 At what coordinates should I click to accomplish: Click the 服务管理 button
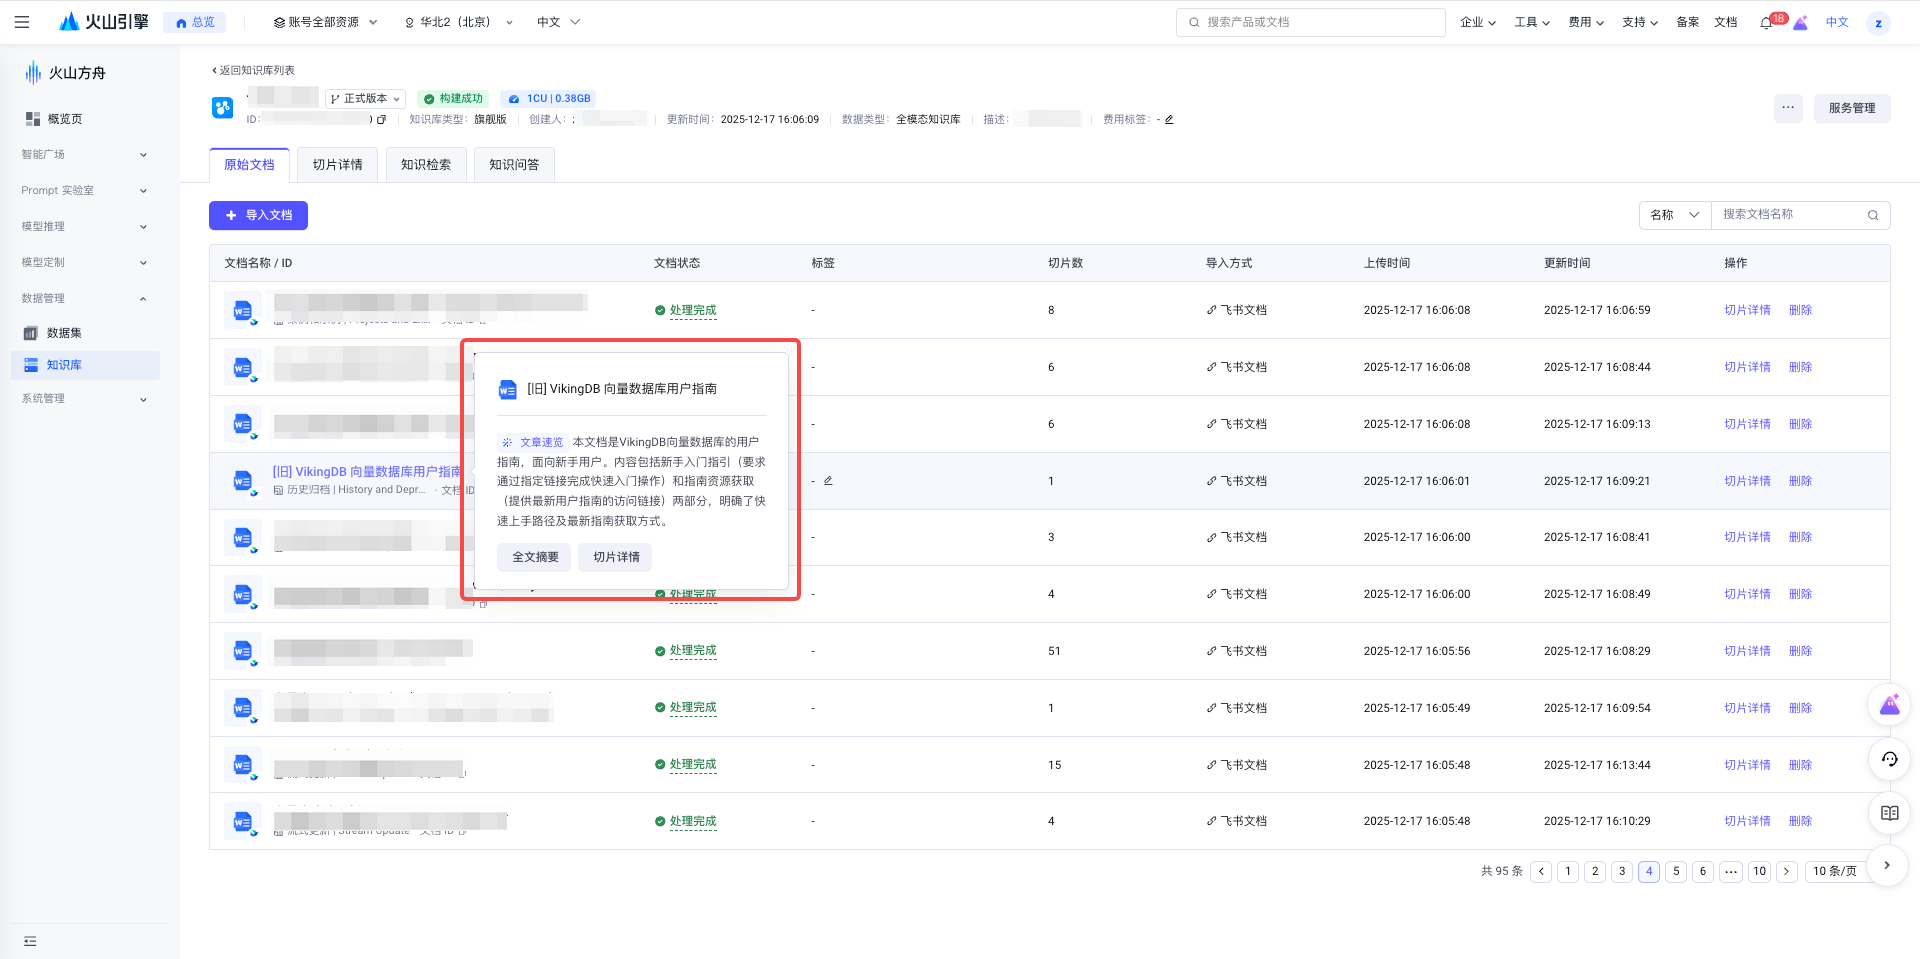coord(1852,108)
